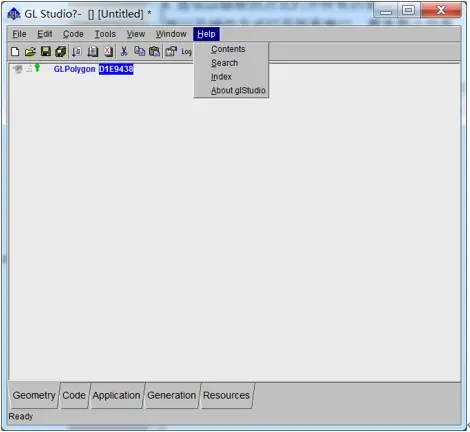Close the open Help menu

tap(206, 34)
